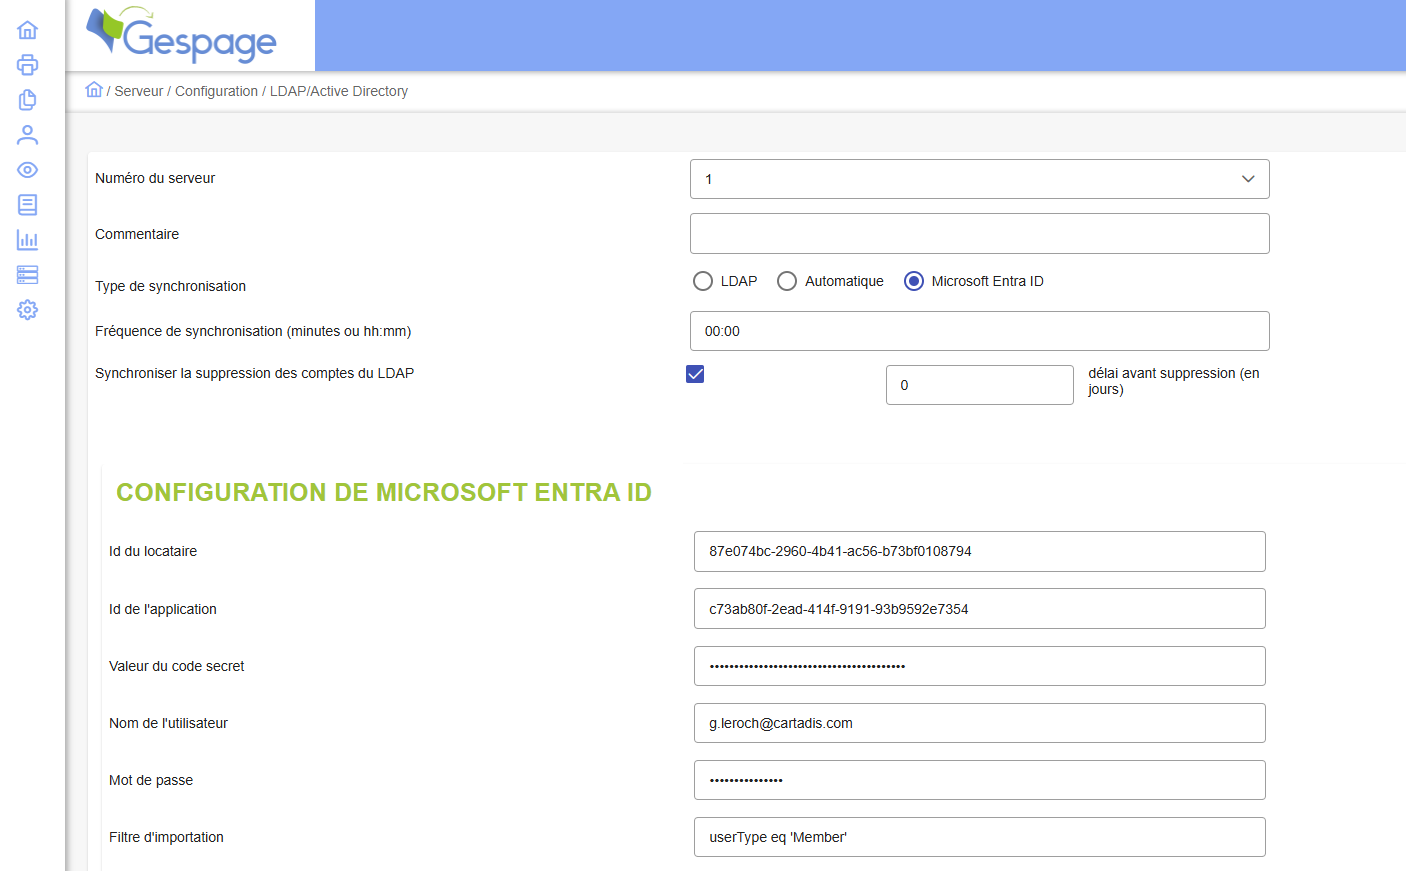Open the list document icon in the sidebar
Screen dimensions: 1406x871
pos(28,205)
